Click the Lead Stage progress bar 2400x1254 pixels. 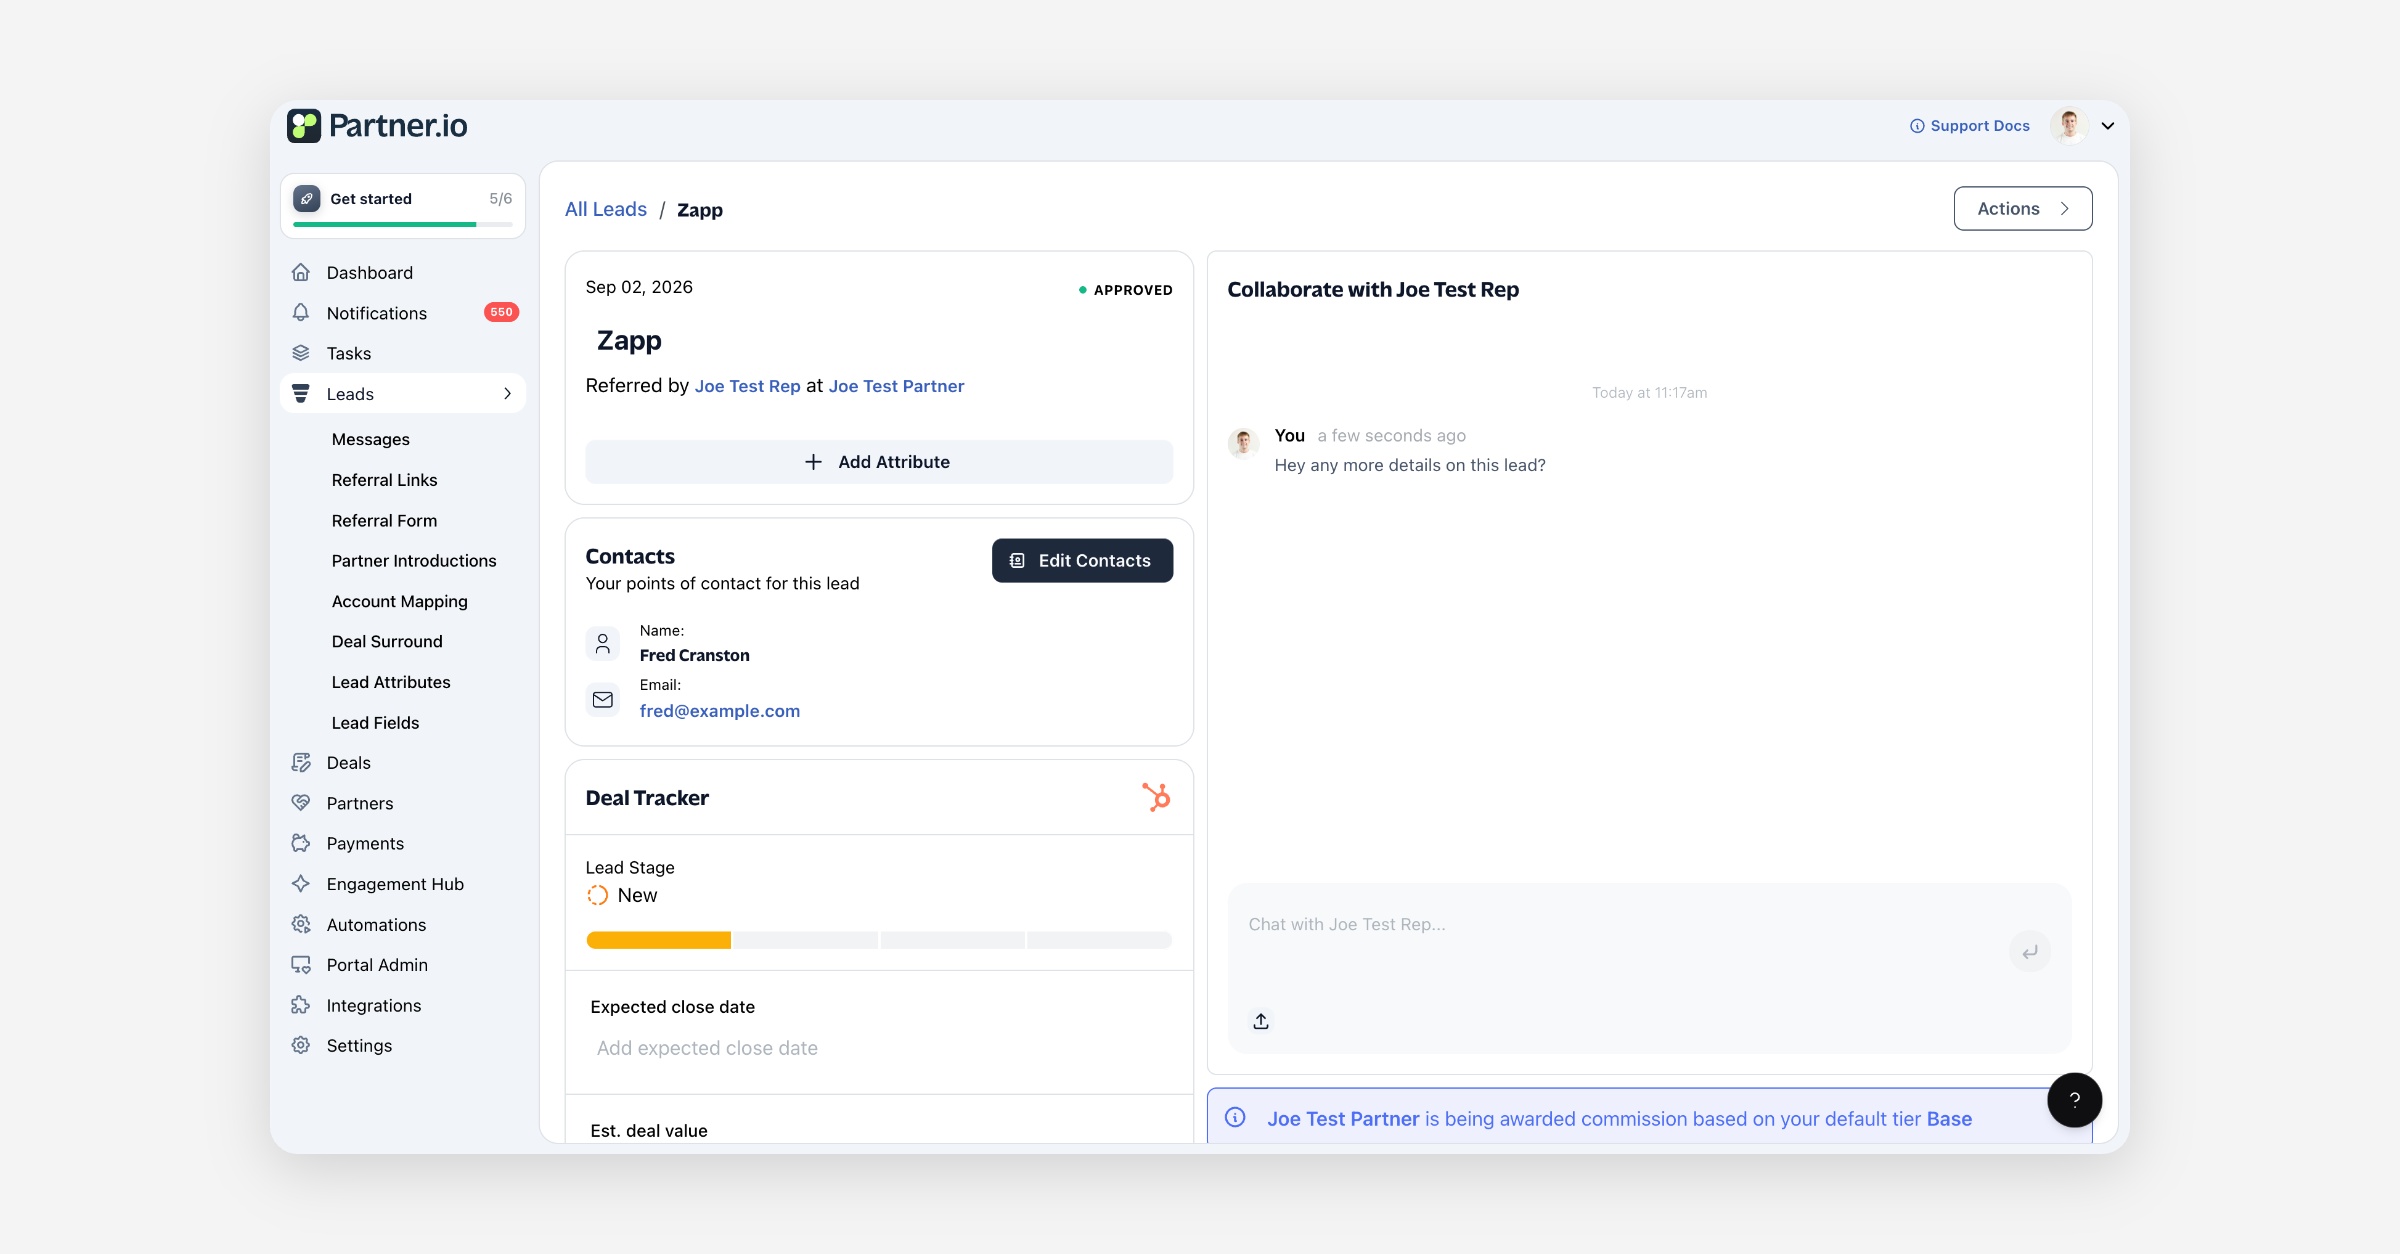pos(879,940)
